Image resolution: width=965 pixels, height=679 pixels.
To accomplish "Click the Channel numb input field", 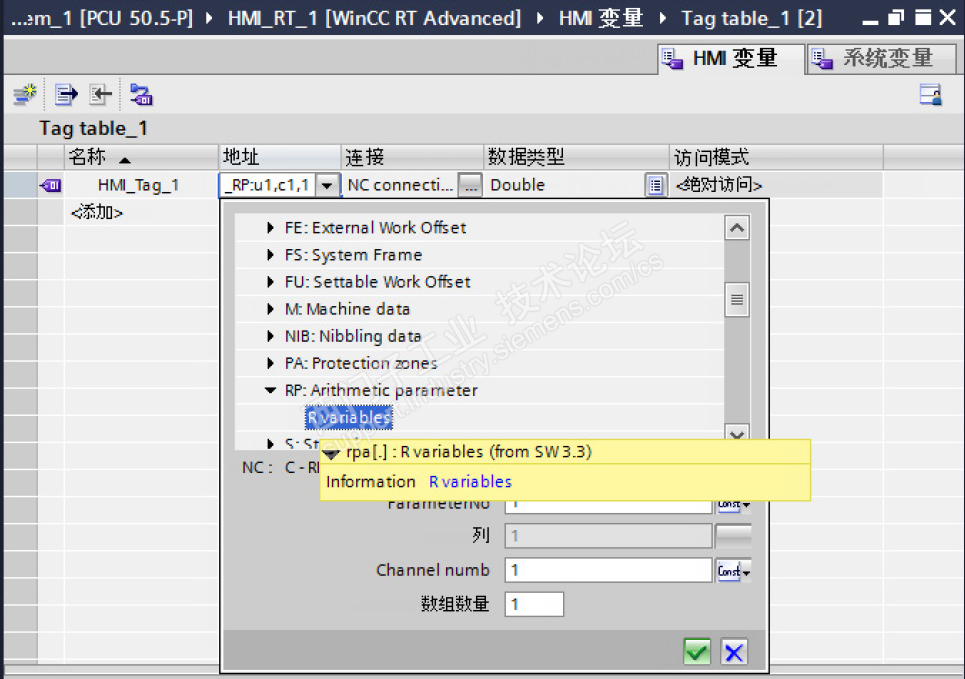I will 608,570.
